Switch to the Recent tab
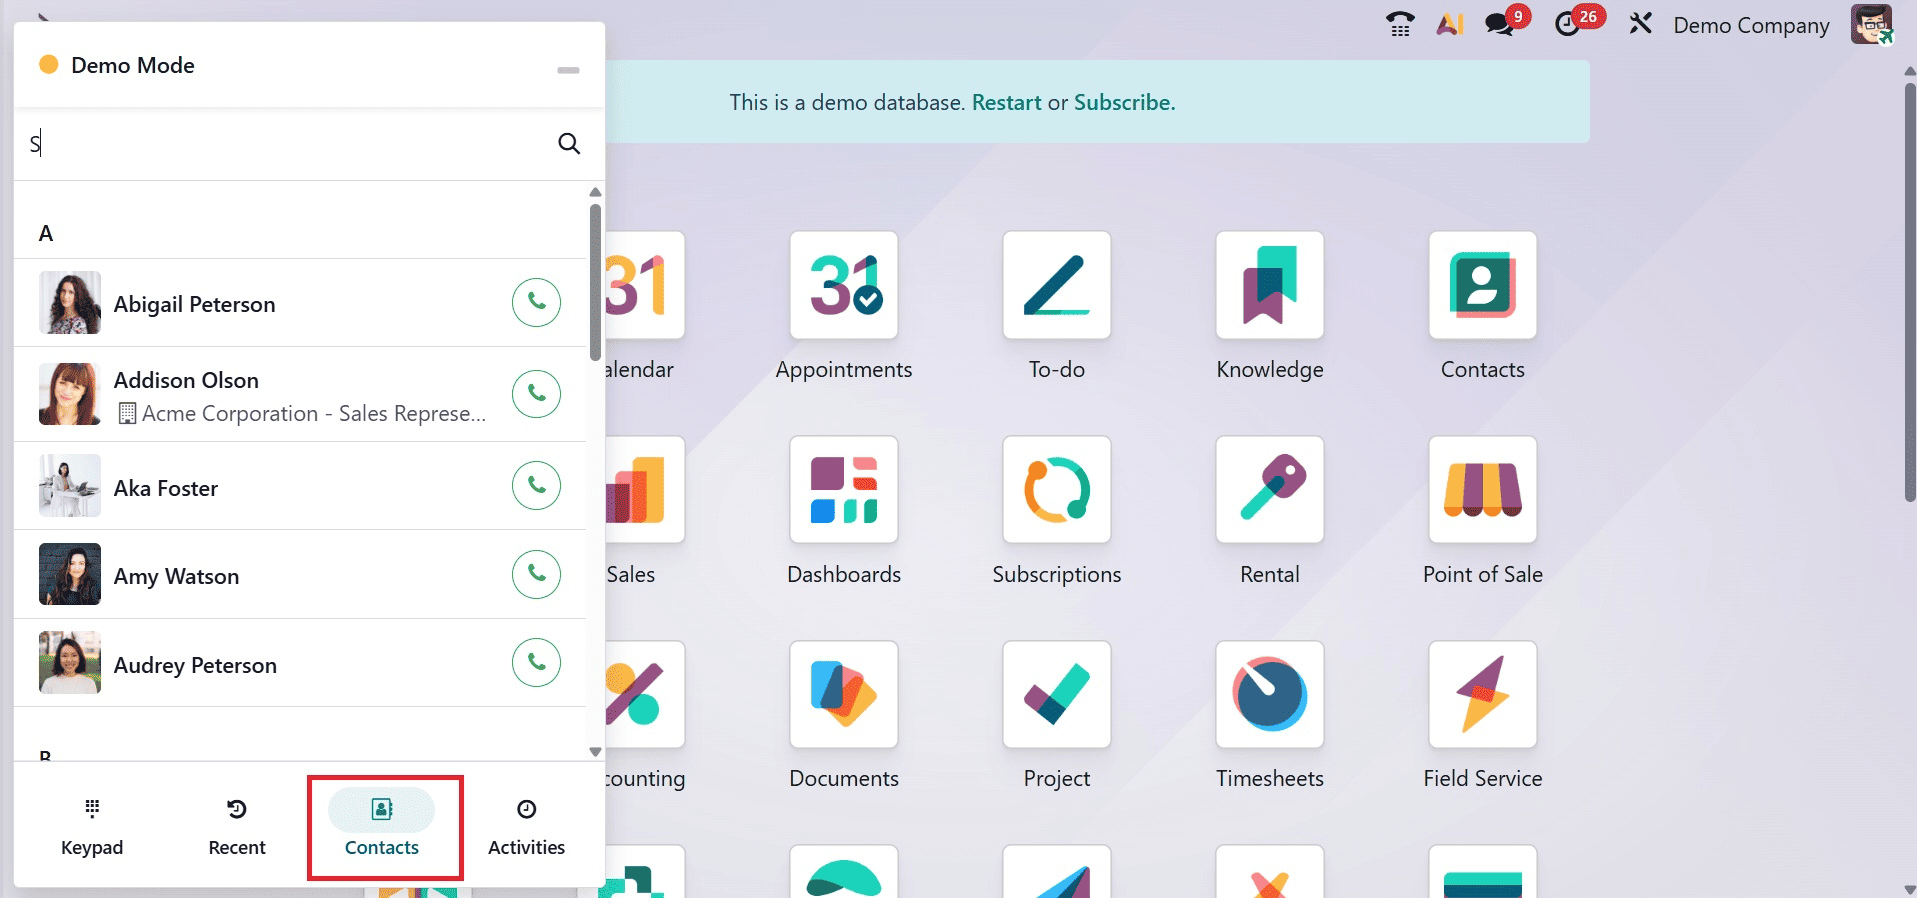This screenshot has width=1917, height=898. 237,827
